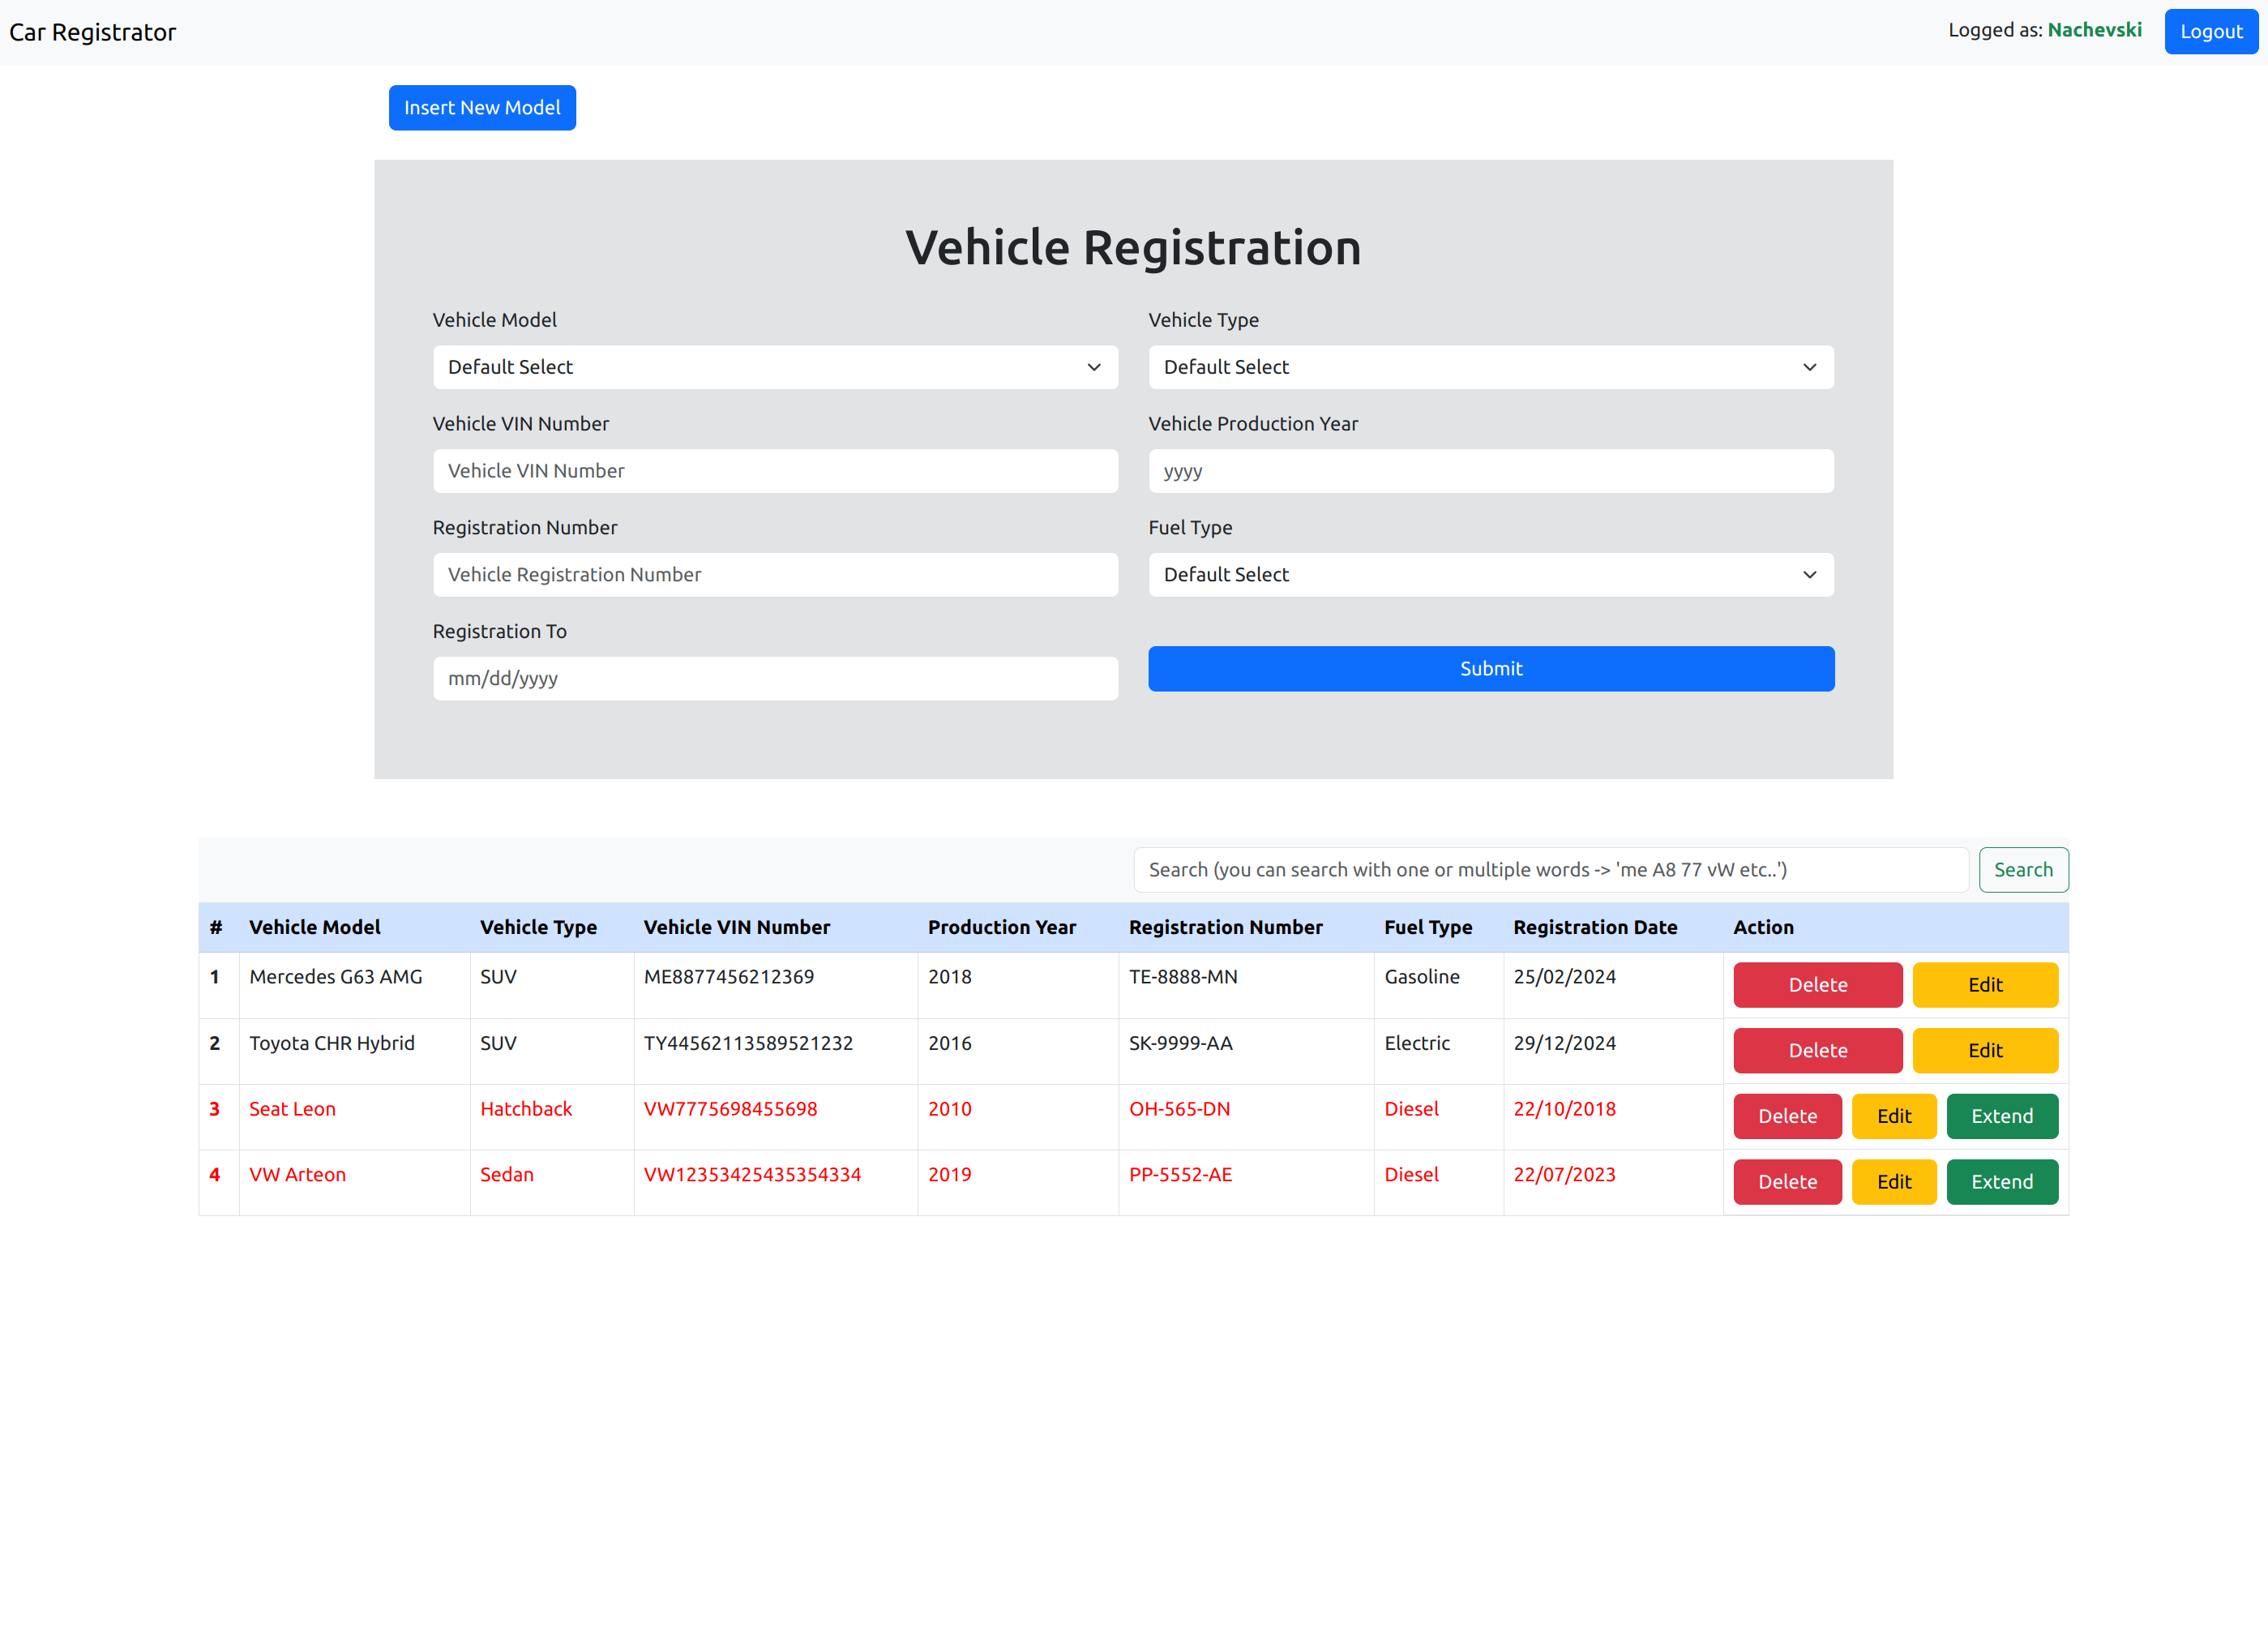Click the Nachevski username text
This screenshot has height=1645, width=2268.
tap(2095, 30)
